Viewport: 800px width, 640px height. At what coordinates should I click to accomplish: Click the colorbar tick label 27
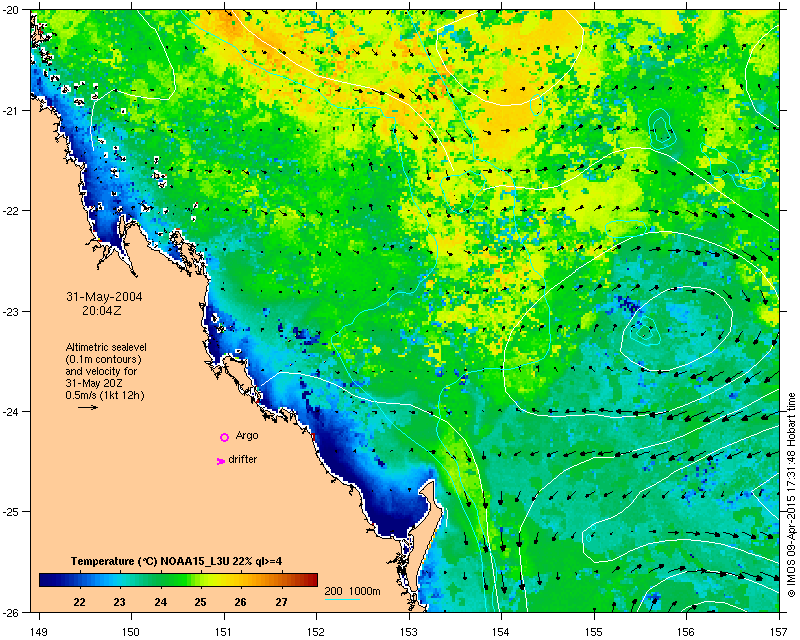tap(281, 602)
